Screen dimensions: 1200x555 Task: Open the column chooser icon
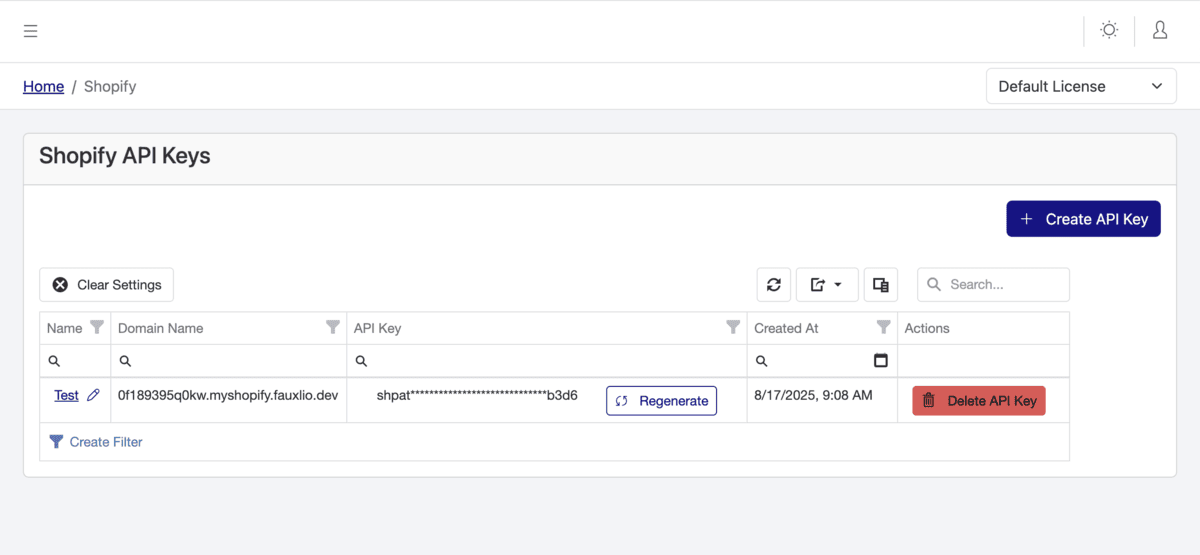[x=881, y=285]
